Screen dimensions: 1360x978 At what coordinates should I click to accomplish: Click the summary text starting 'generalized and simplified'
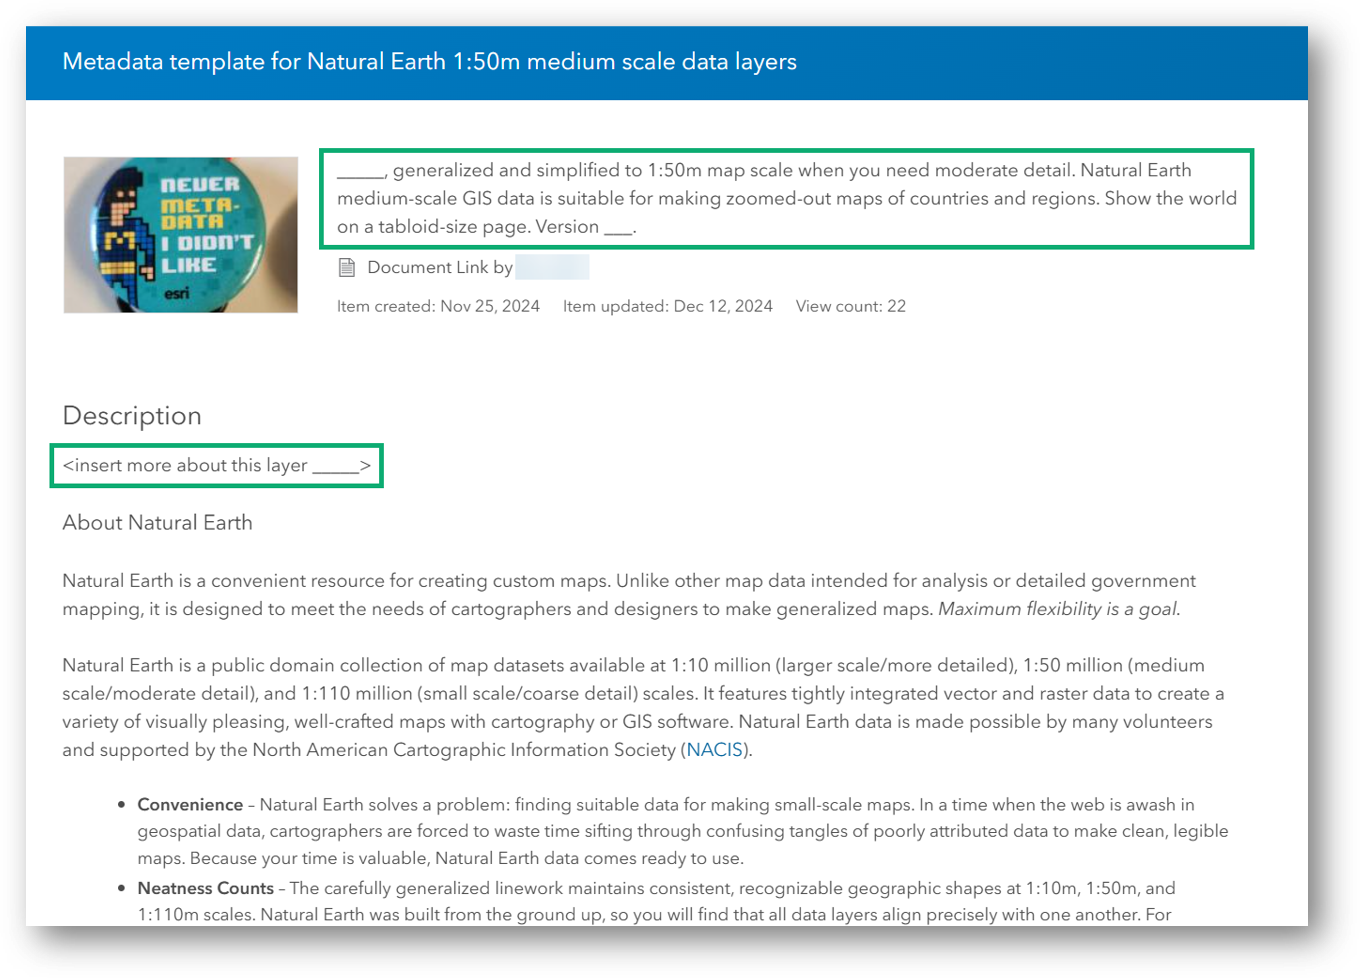787,198
